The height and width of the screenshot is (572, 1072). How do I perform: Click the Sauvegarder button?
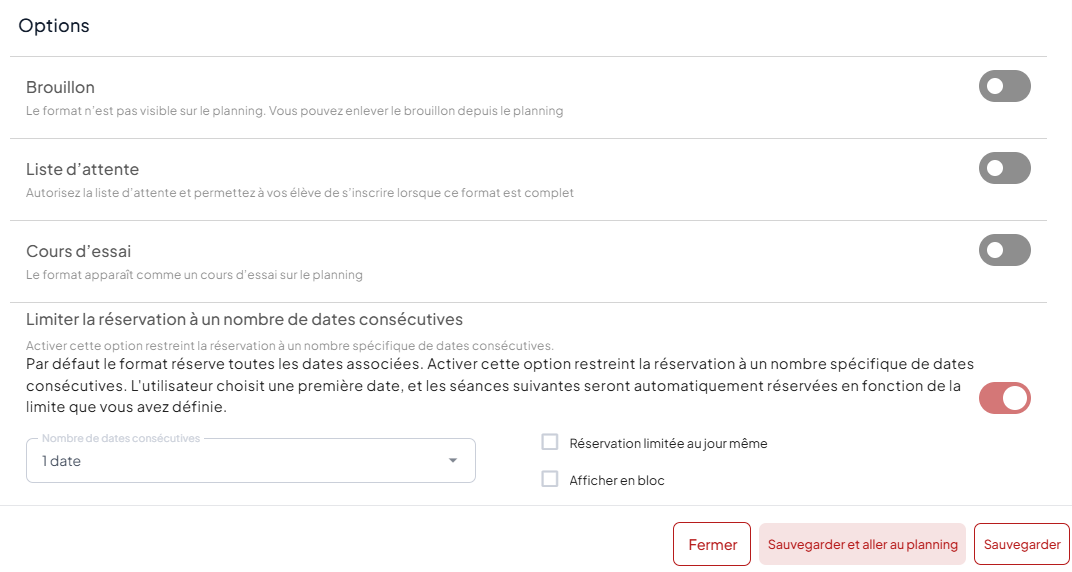(x=1022, y=544)
